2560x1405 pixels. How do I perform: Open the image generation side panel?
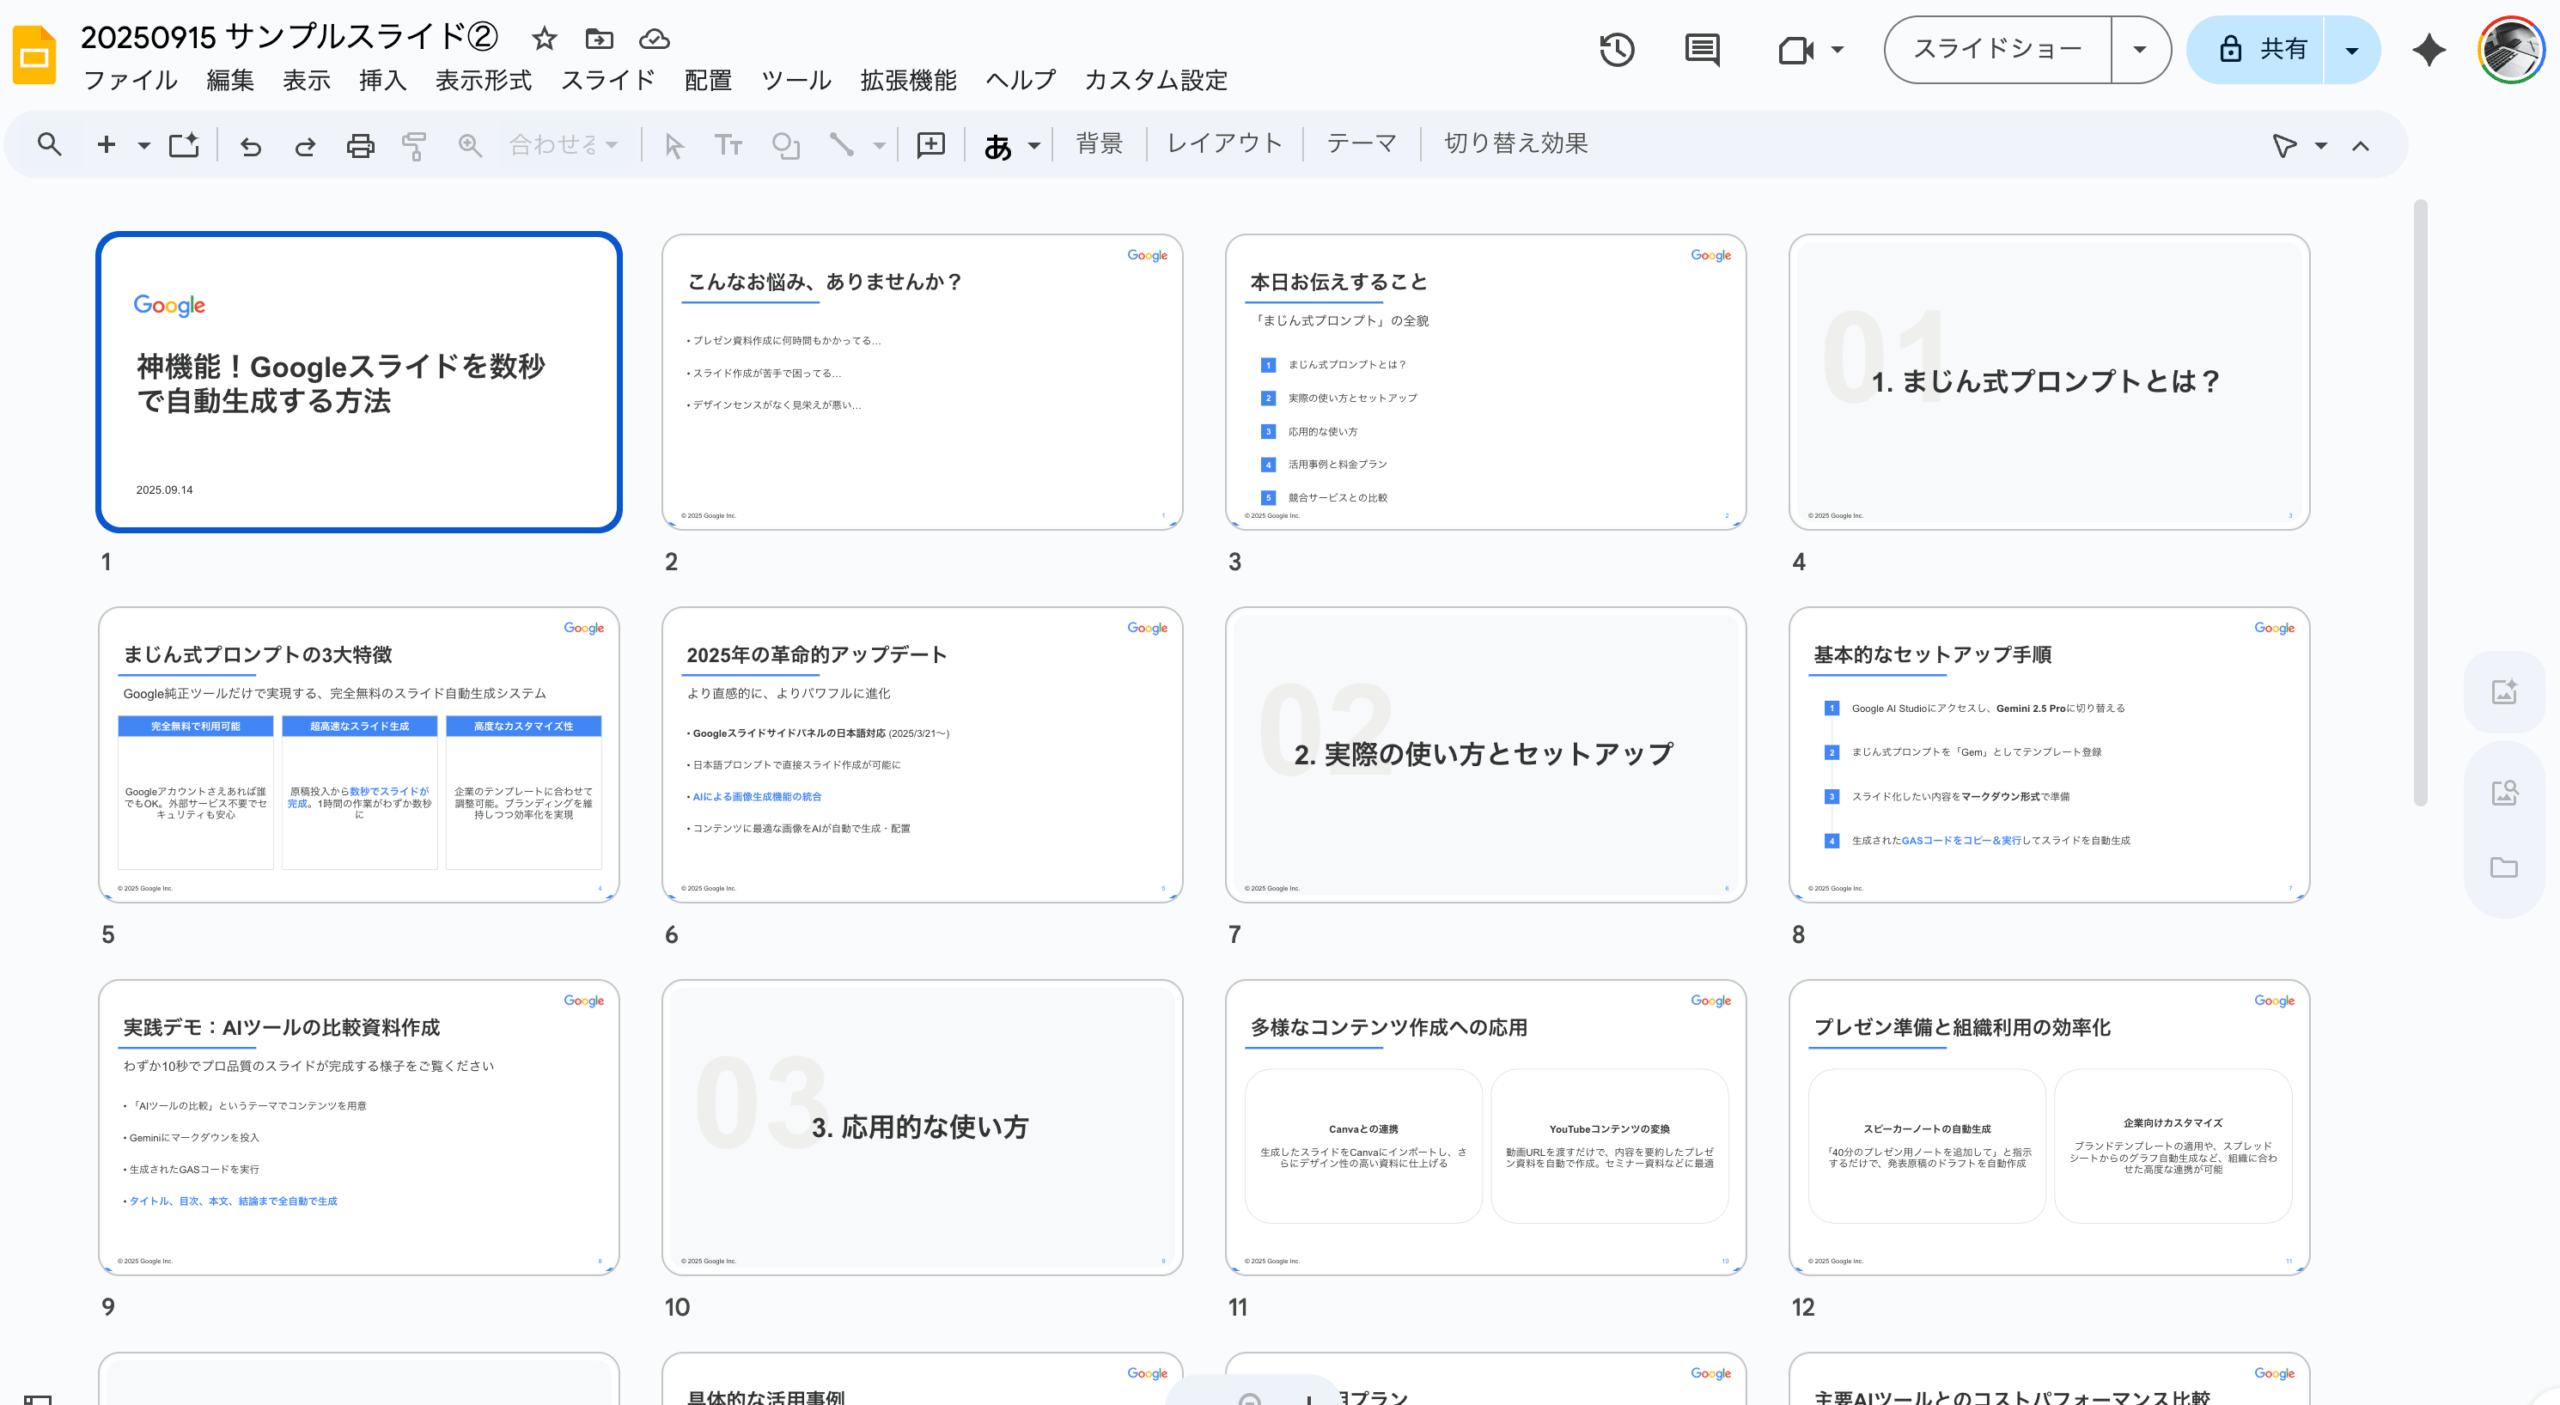click(x=2504, y=691)
